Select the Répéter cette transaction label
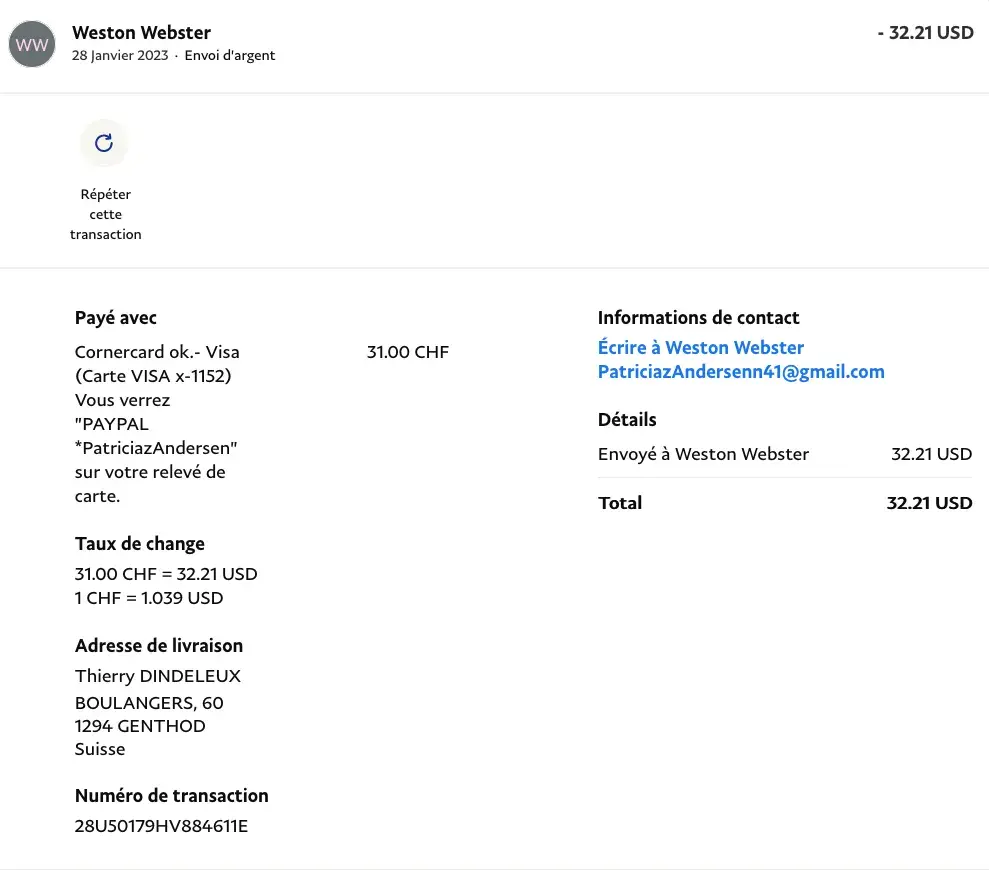The height and width of the screenshot is (870, 989). pyautogui.click(x=105, y=214)
